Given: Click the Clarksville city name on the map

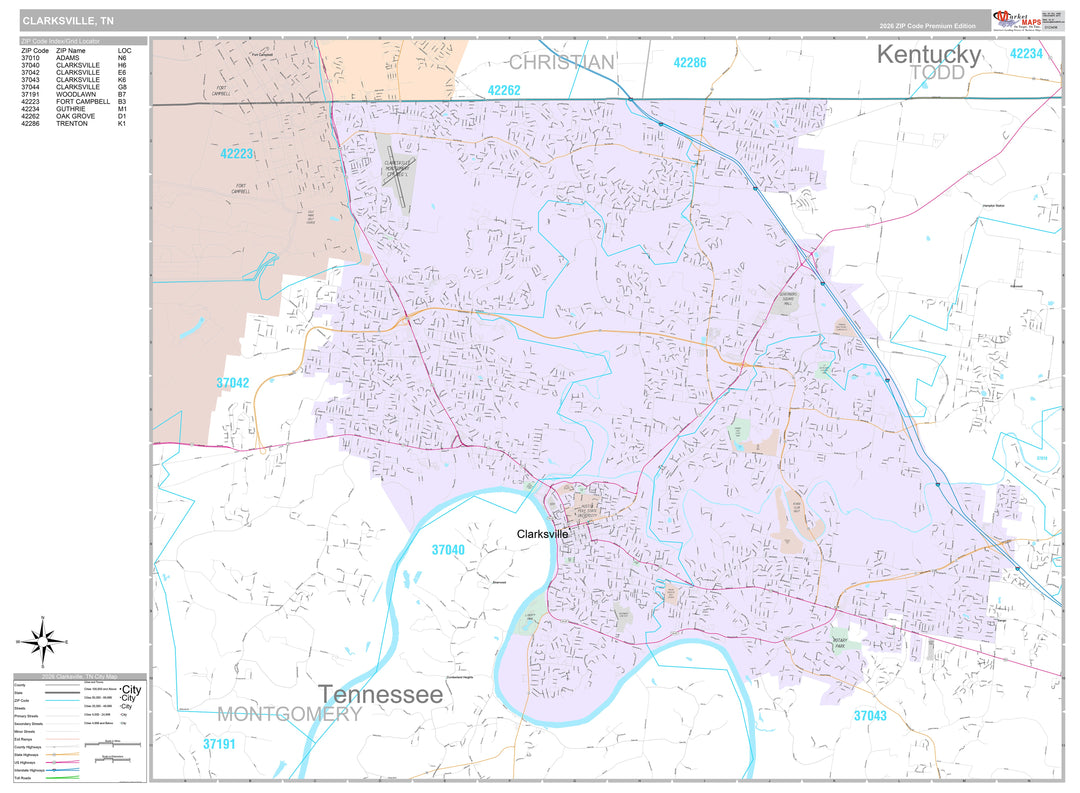Looking at the screenshot, I should (543, 534).
